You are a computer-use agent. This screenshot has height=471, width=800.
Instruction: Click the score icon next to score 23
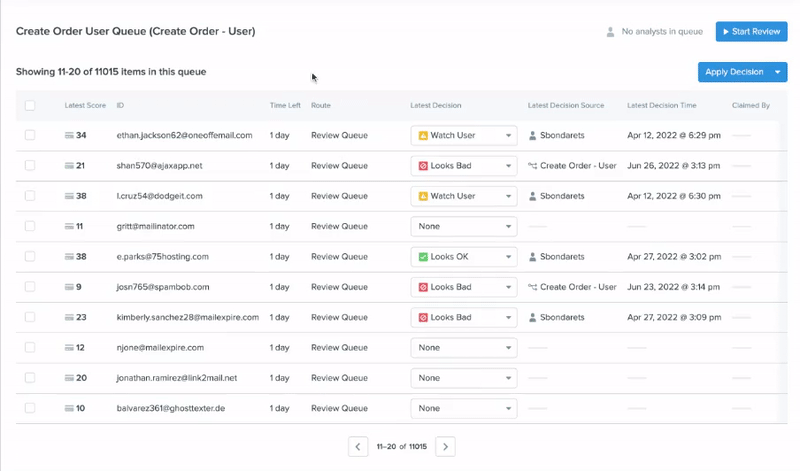click(x=69, y=317)
